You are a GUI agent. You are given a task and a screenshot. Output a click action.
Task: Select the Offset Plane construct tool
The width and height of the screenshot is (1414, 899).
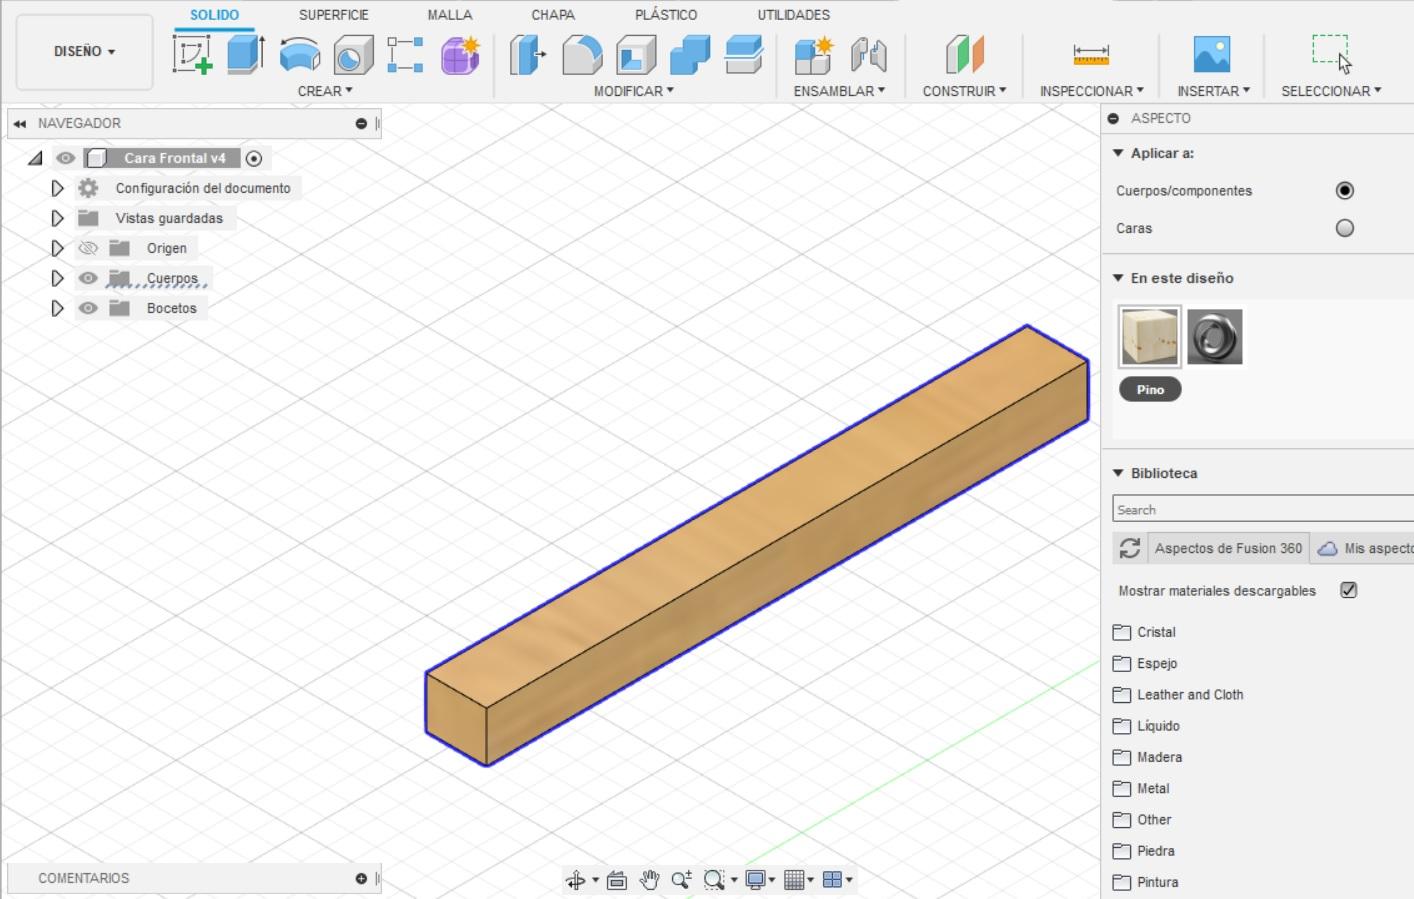click(x=965, y=54)
